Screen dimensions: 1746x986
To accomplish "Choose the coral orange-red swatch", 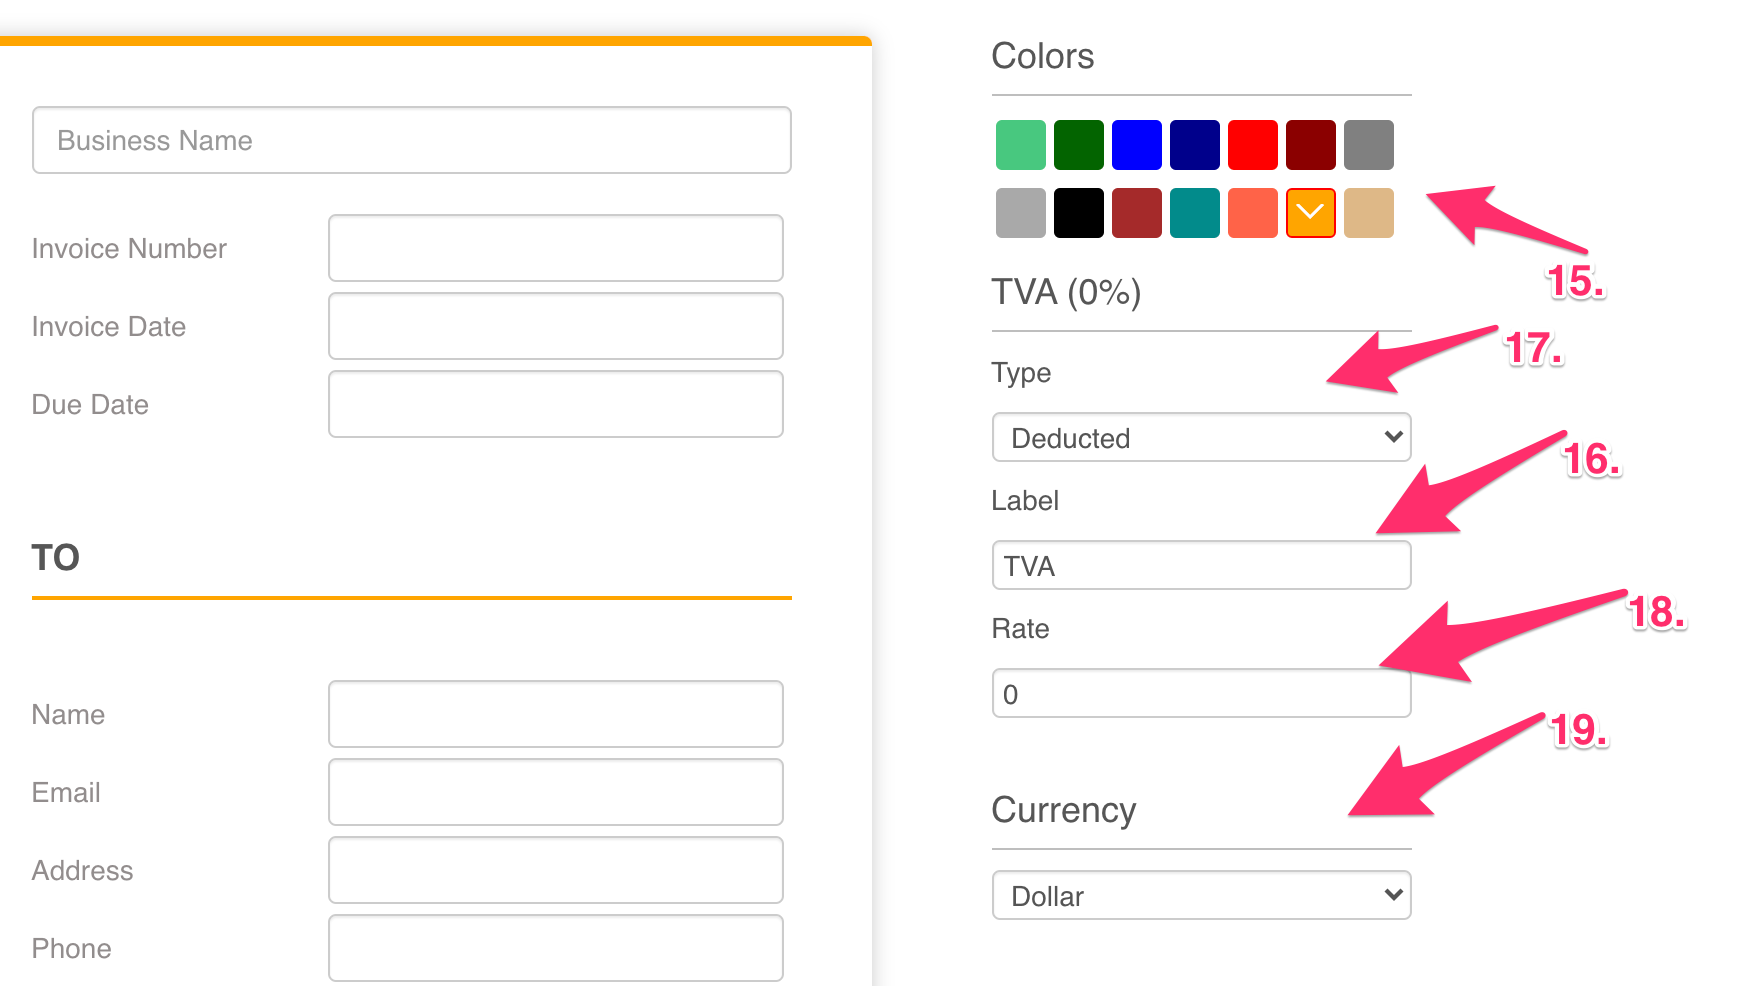I will (1252, 213).
